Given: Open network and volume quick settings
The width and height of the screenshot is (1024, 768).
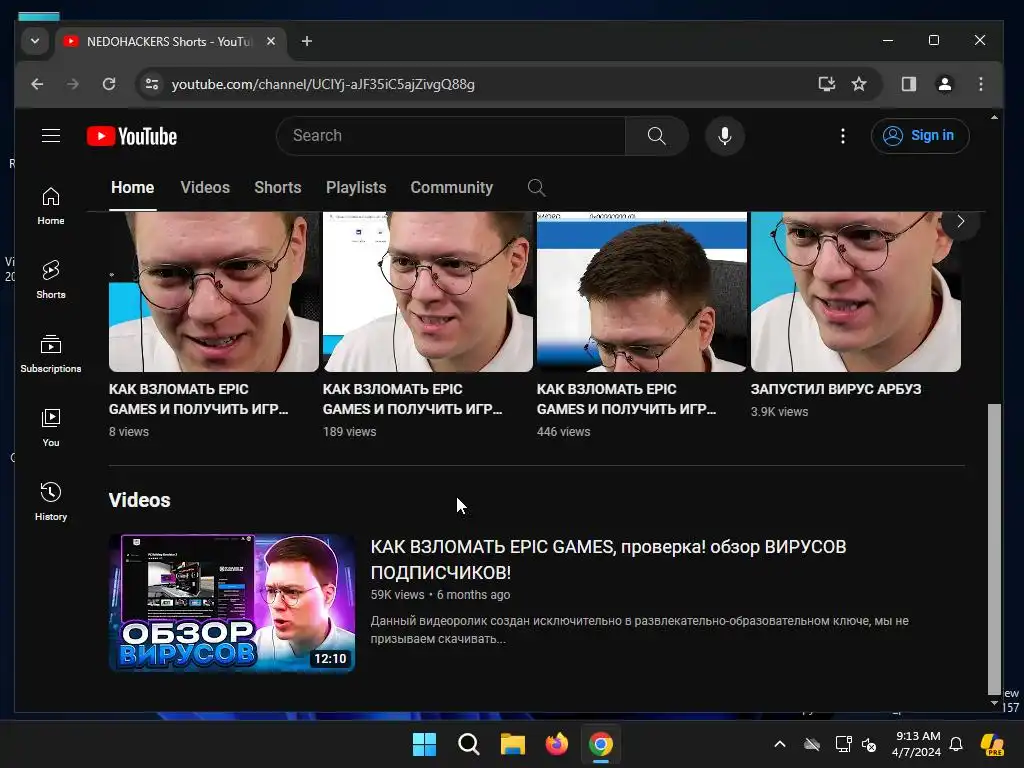Looking at the screenshot, I should coord(856,744).
